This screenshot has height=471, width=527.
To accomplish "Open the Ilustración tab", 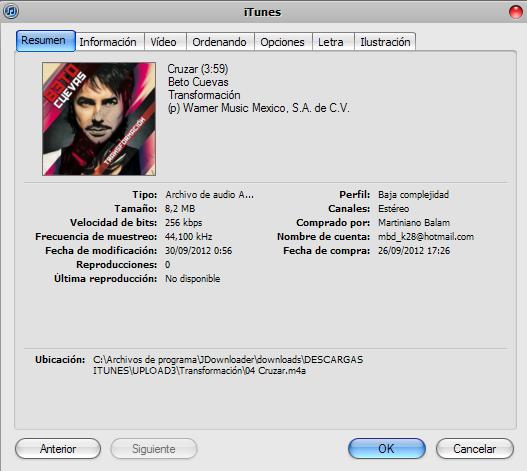I will point(385,42).
